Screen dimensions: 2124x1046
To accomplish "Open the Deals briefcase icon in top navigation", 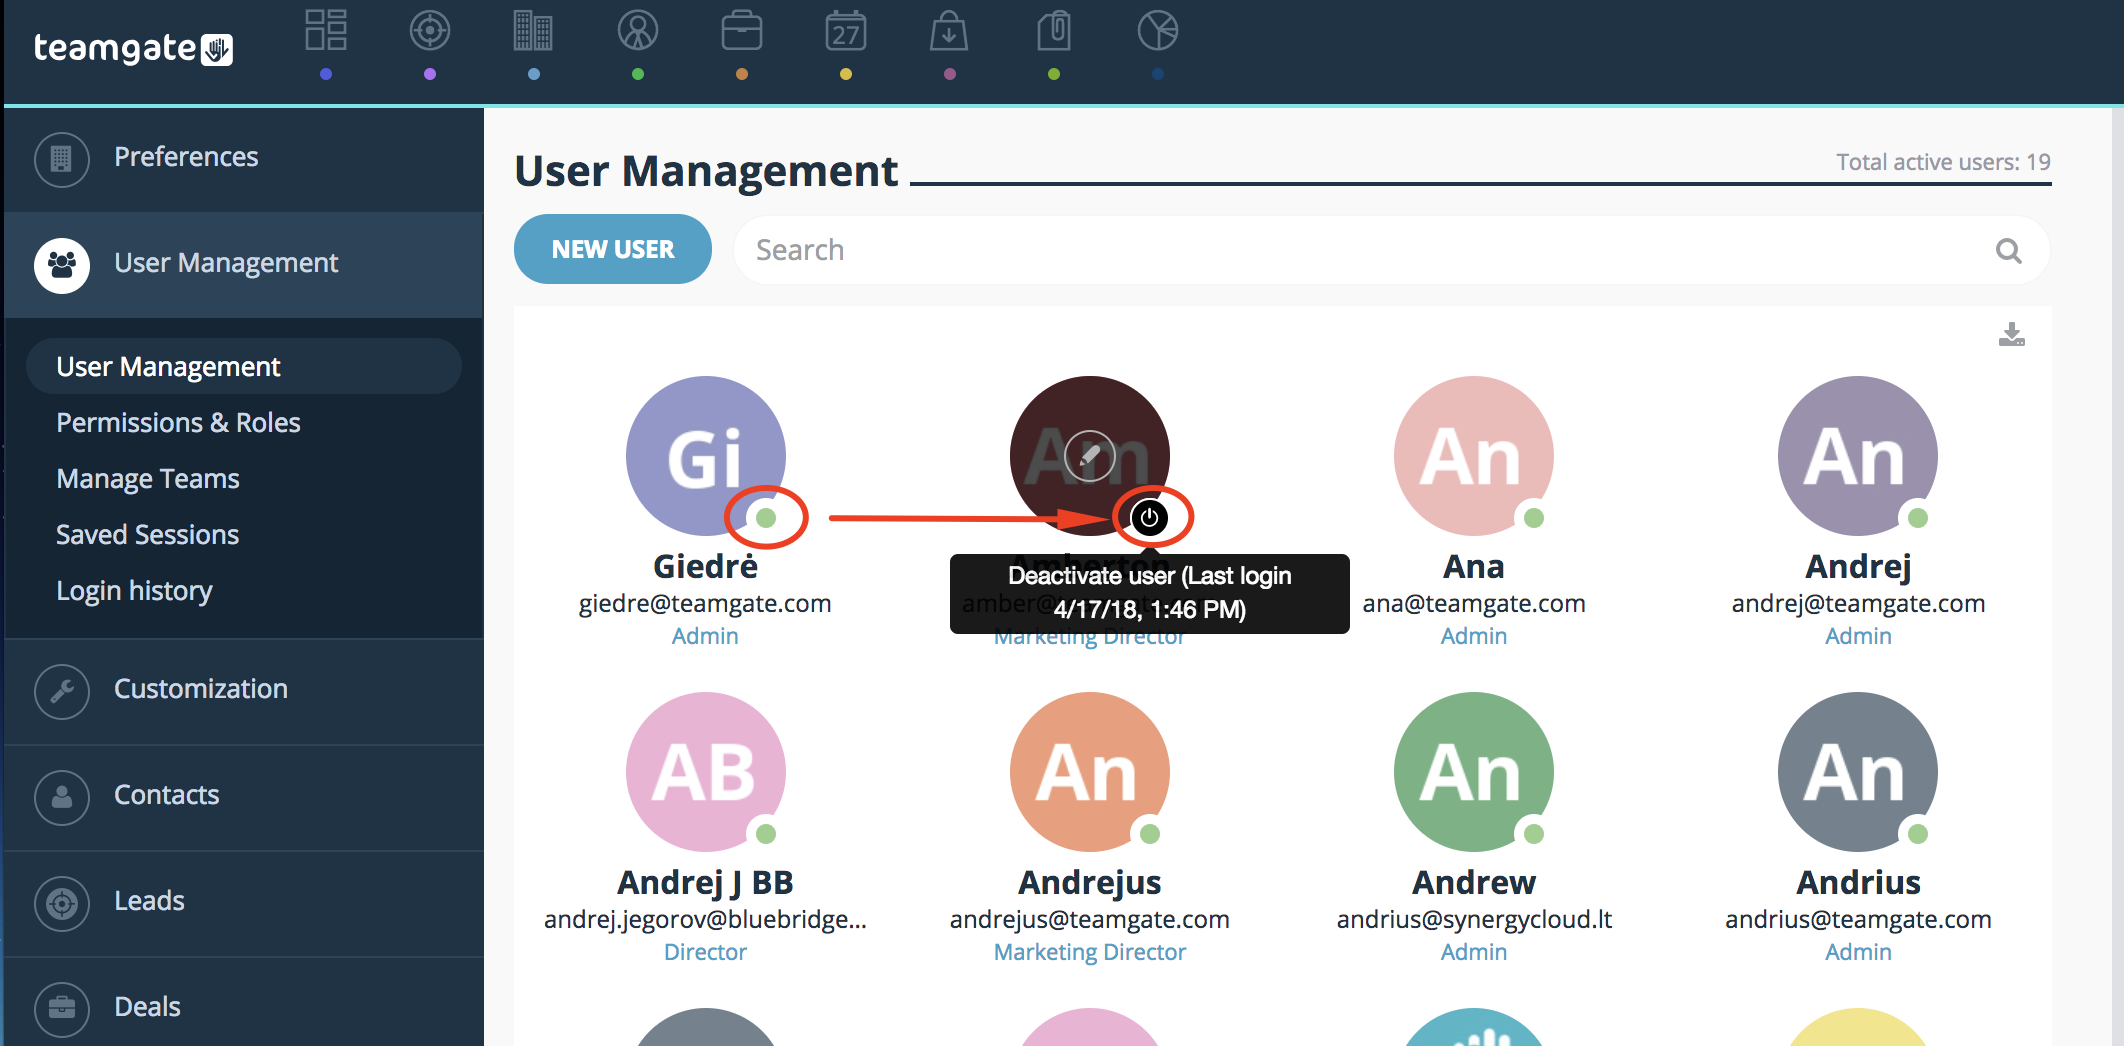I will [742, 31].
